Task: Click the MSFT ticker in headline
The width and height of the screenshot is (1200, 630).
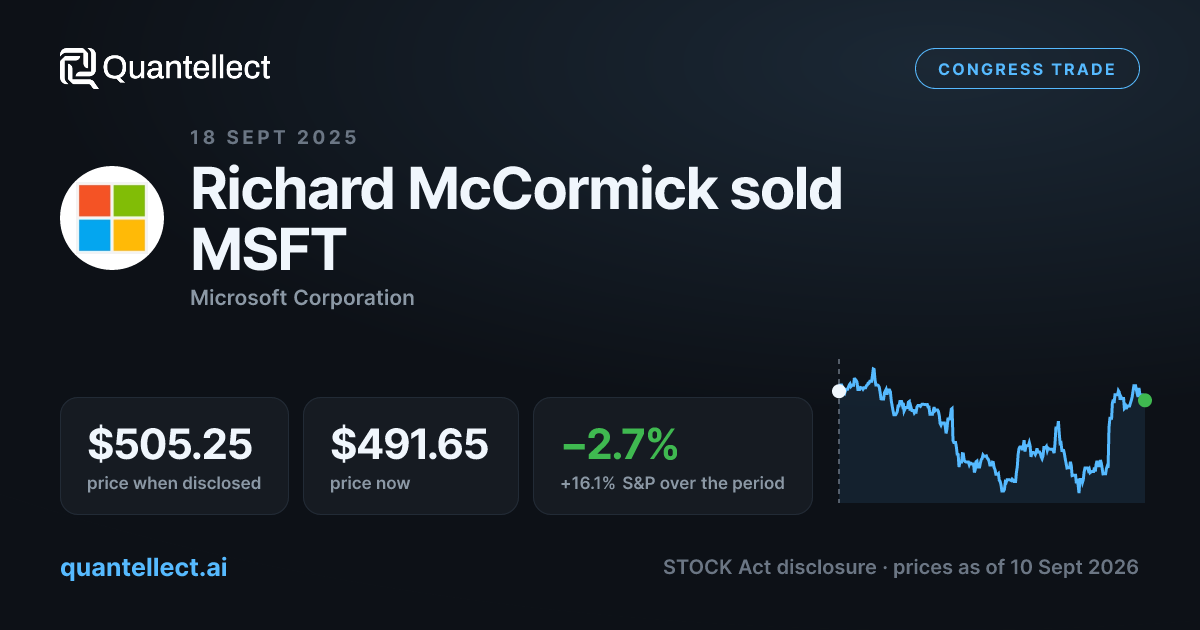Action: point(268,250)
